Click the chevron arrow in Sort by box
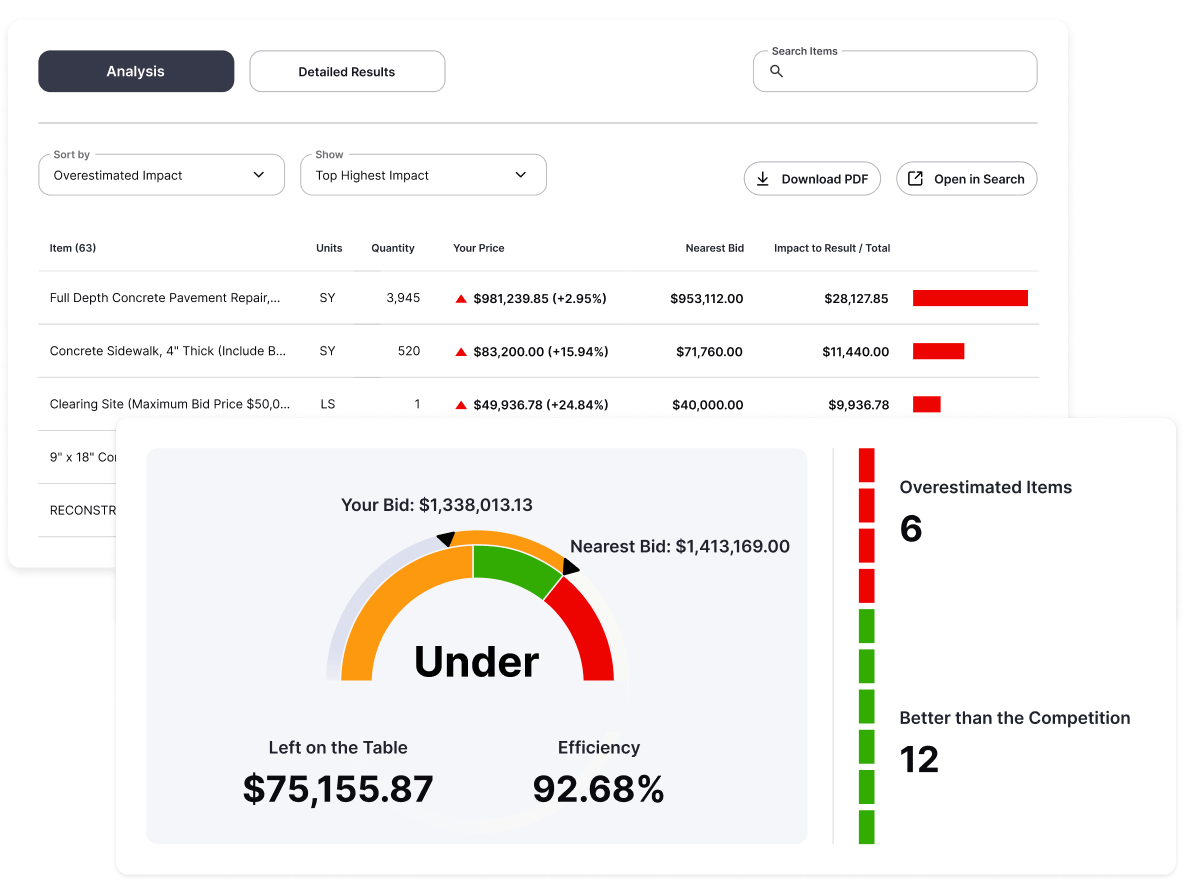Screen dimensions: 1184x896 coord(259,175)
